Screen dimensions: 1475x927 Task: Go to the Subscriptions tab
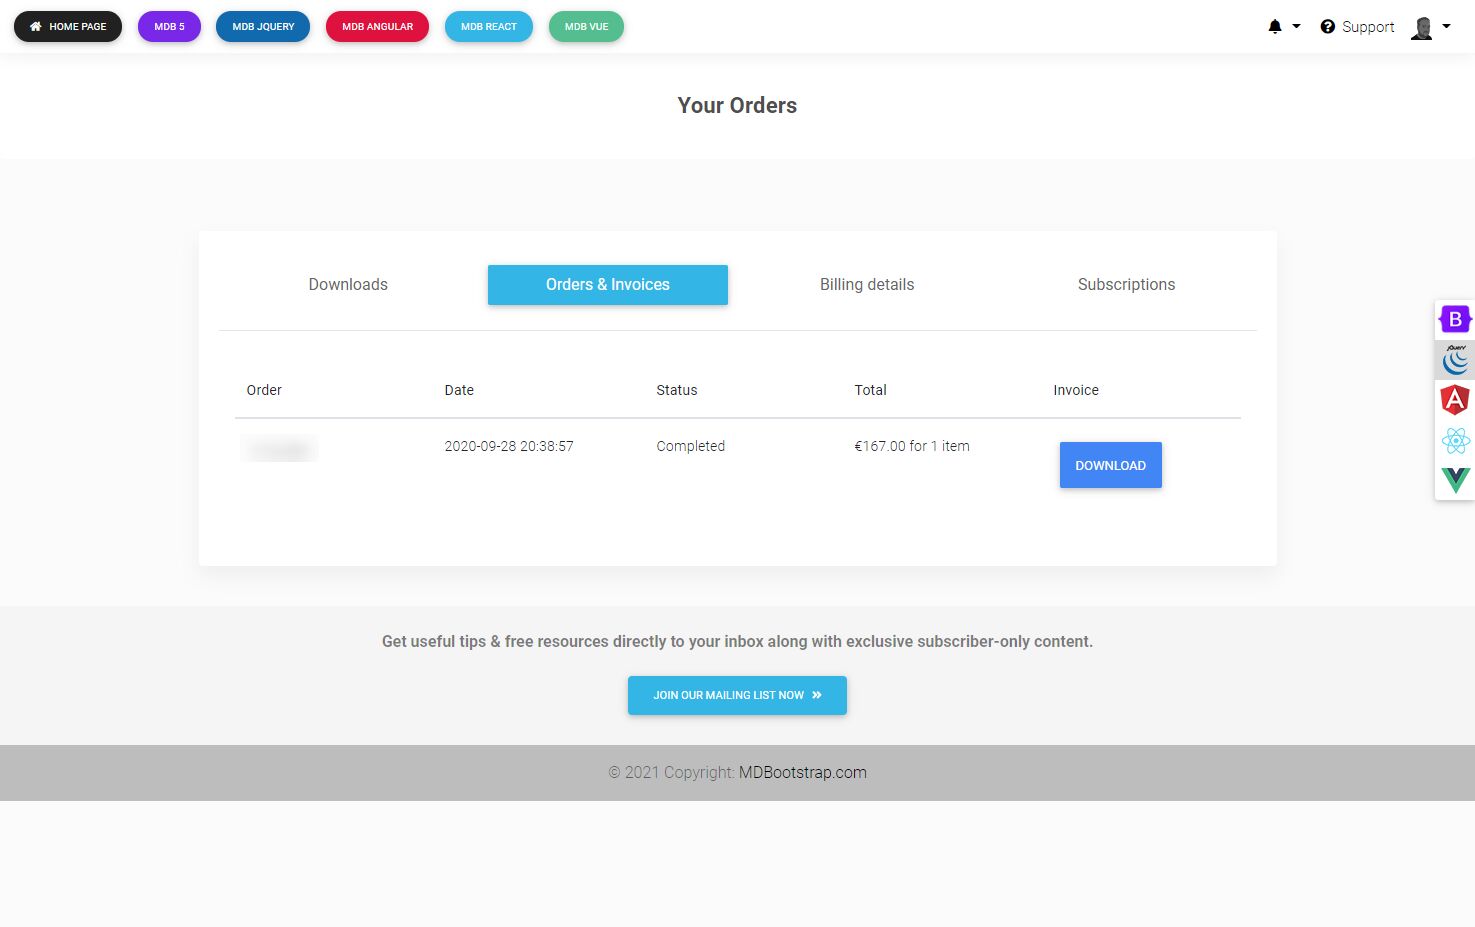pyautogui.click(x=1127, y=285)
